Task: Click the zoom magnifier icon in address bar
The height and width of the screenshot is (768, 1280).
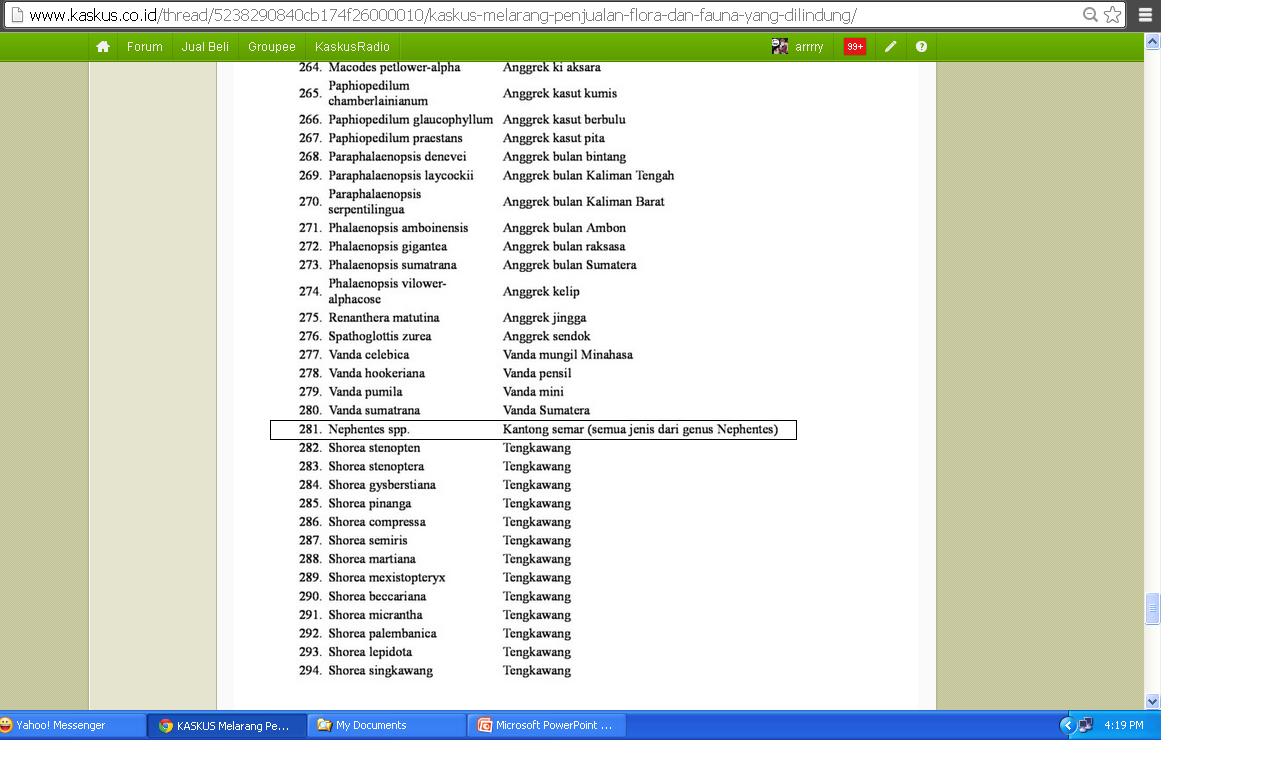Action: 1090,15
